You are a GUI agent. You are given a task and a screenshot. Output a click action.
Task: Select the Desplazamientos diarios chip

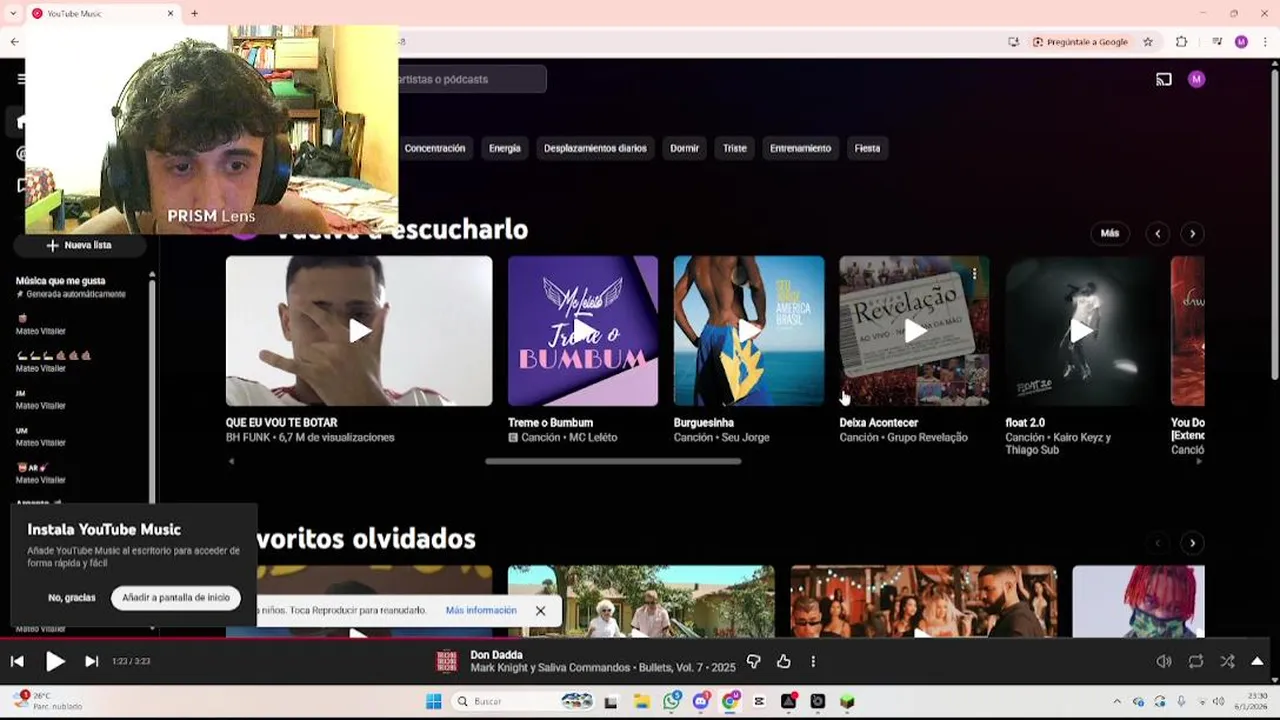(x=595, y=148)
